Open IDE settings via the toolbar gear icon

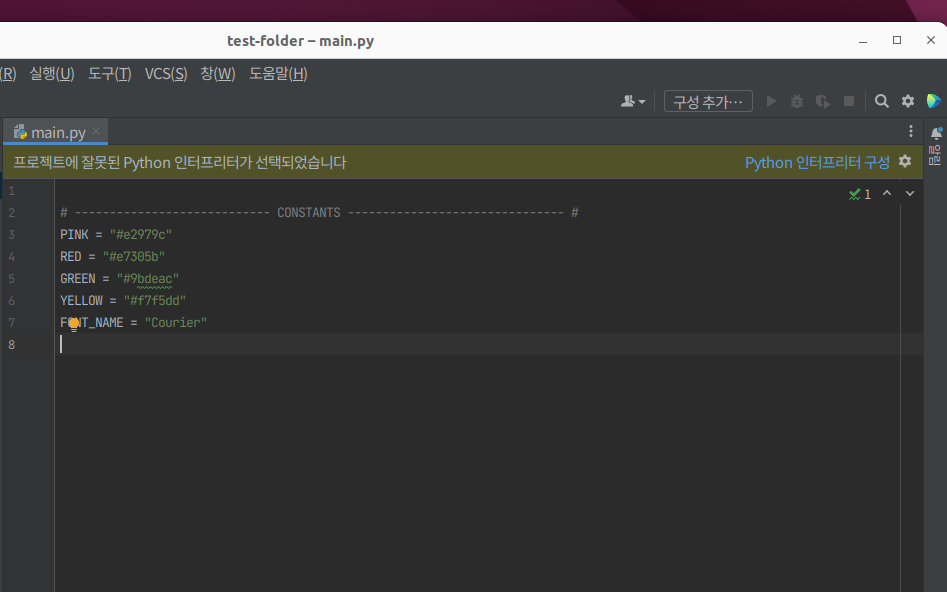coord(907,100)
